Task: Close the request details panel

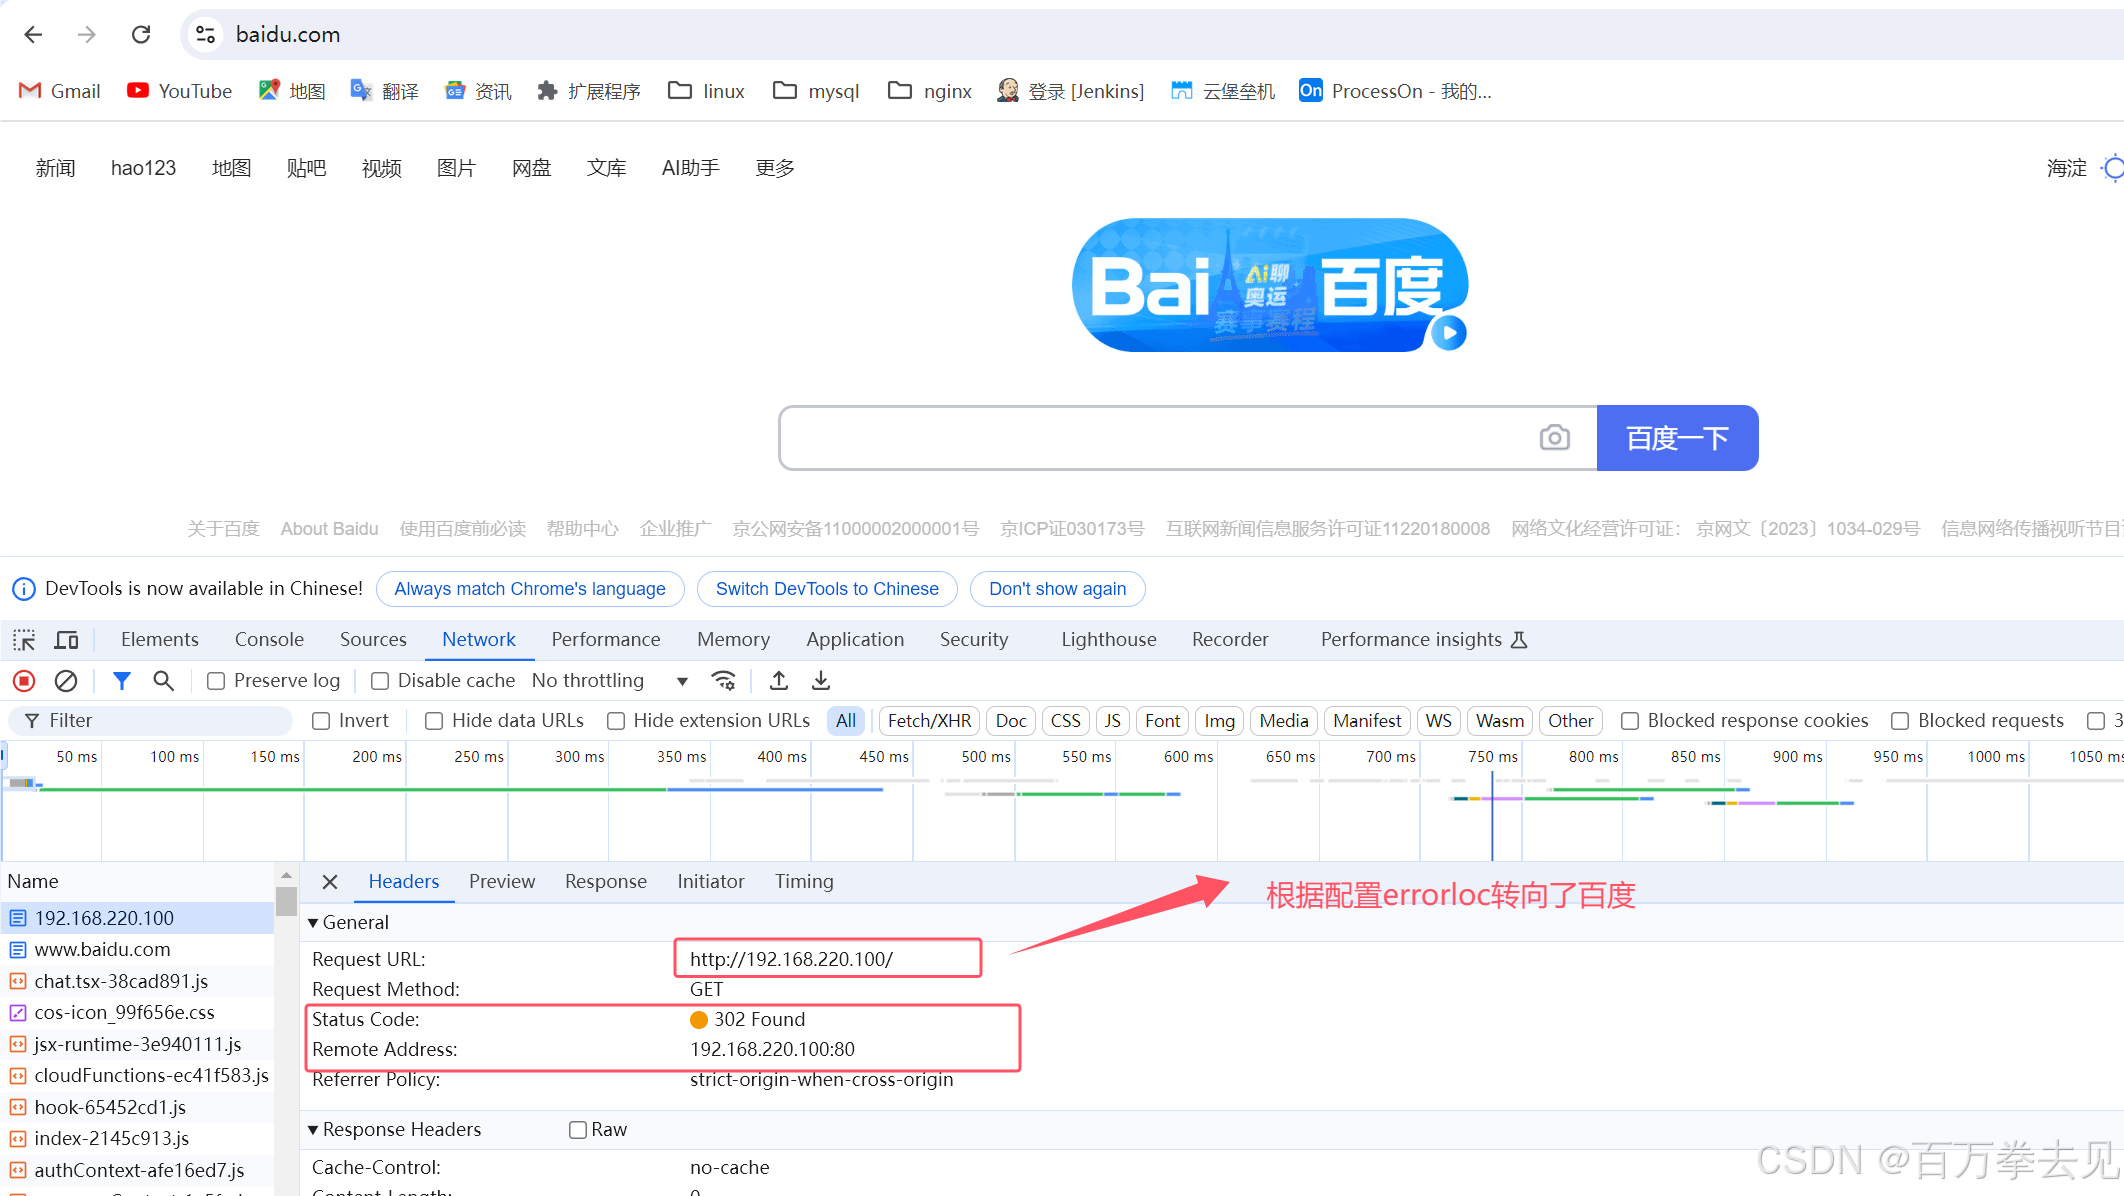Action: pos(329,882)
